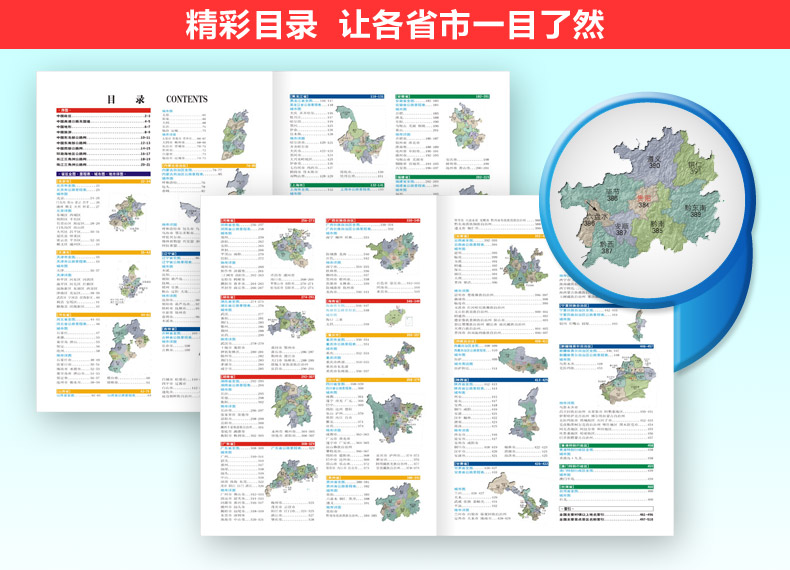This screenshot has height=570, width=790.
Task: Select the Hebei province map thumbnail
Action: (x=128, y=346)
